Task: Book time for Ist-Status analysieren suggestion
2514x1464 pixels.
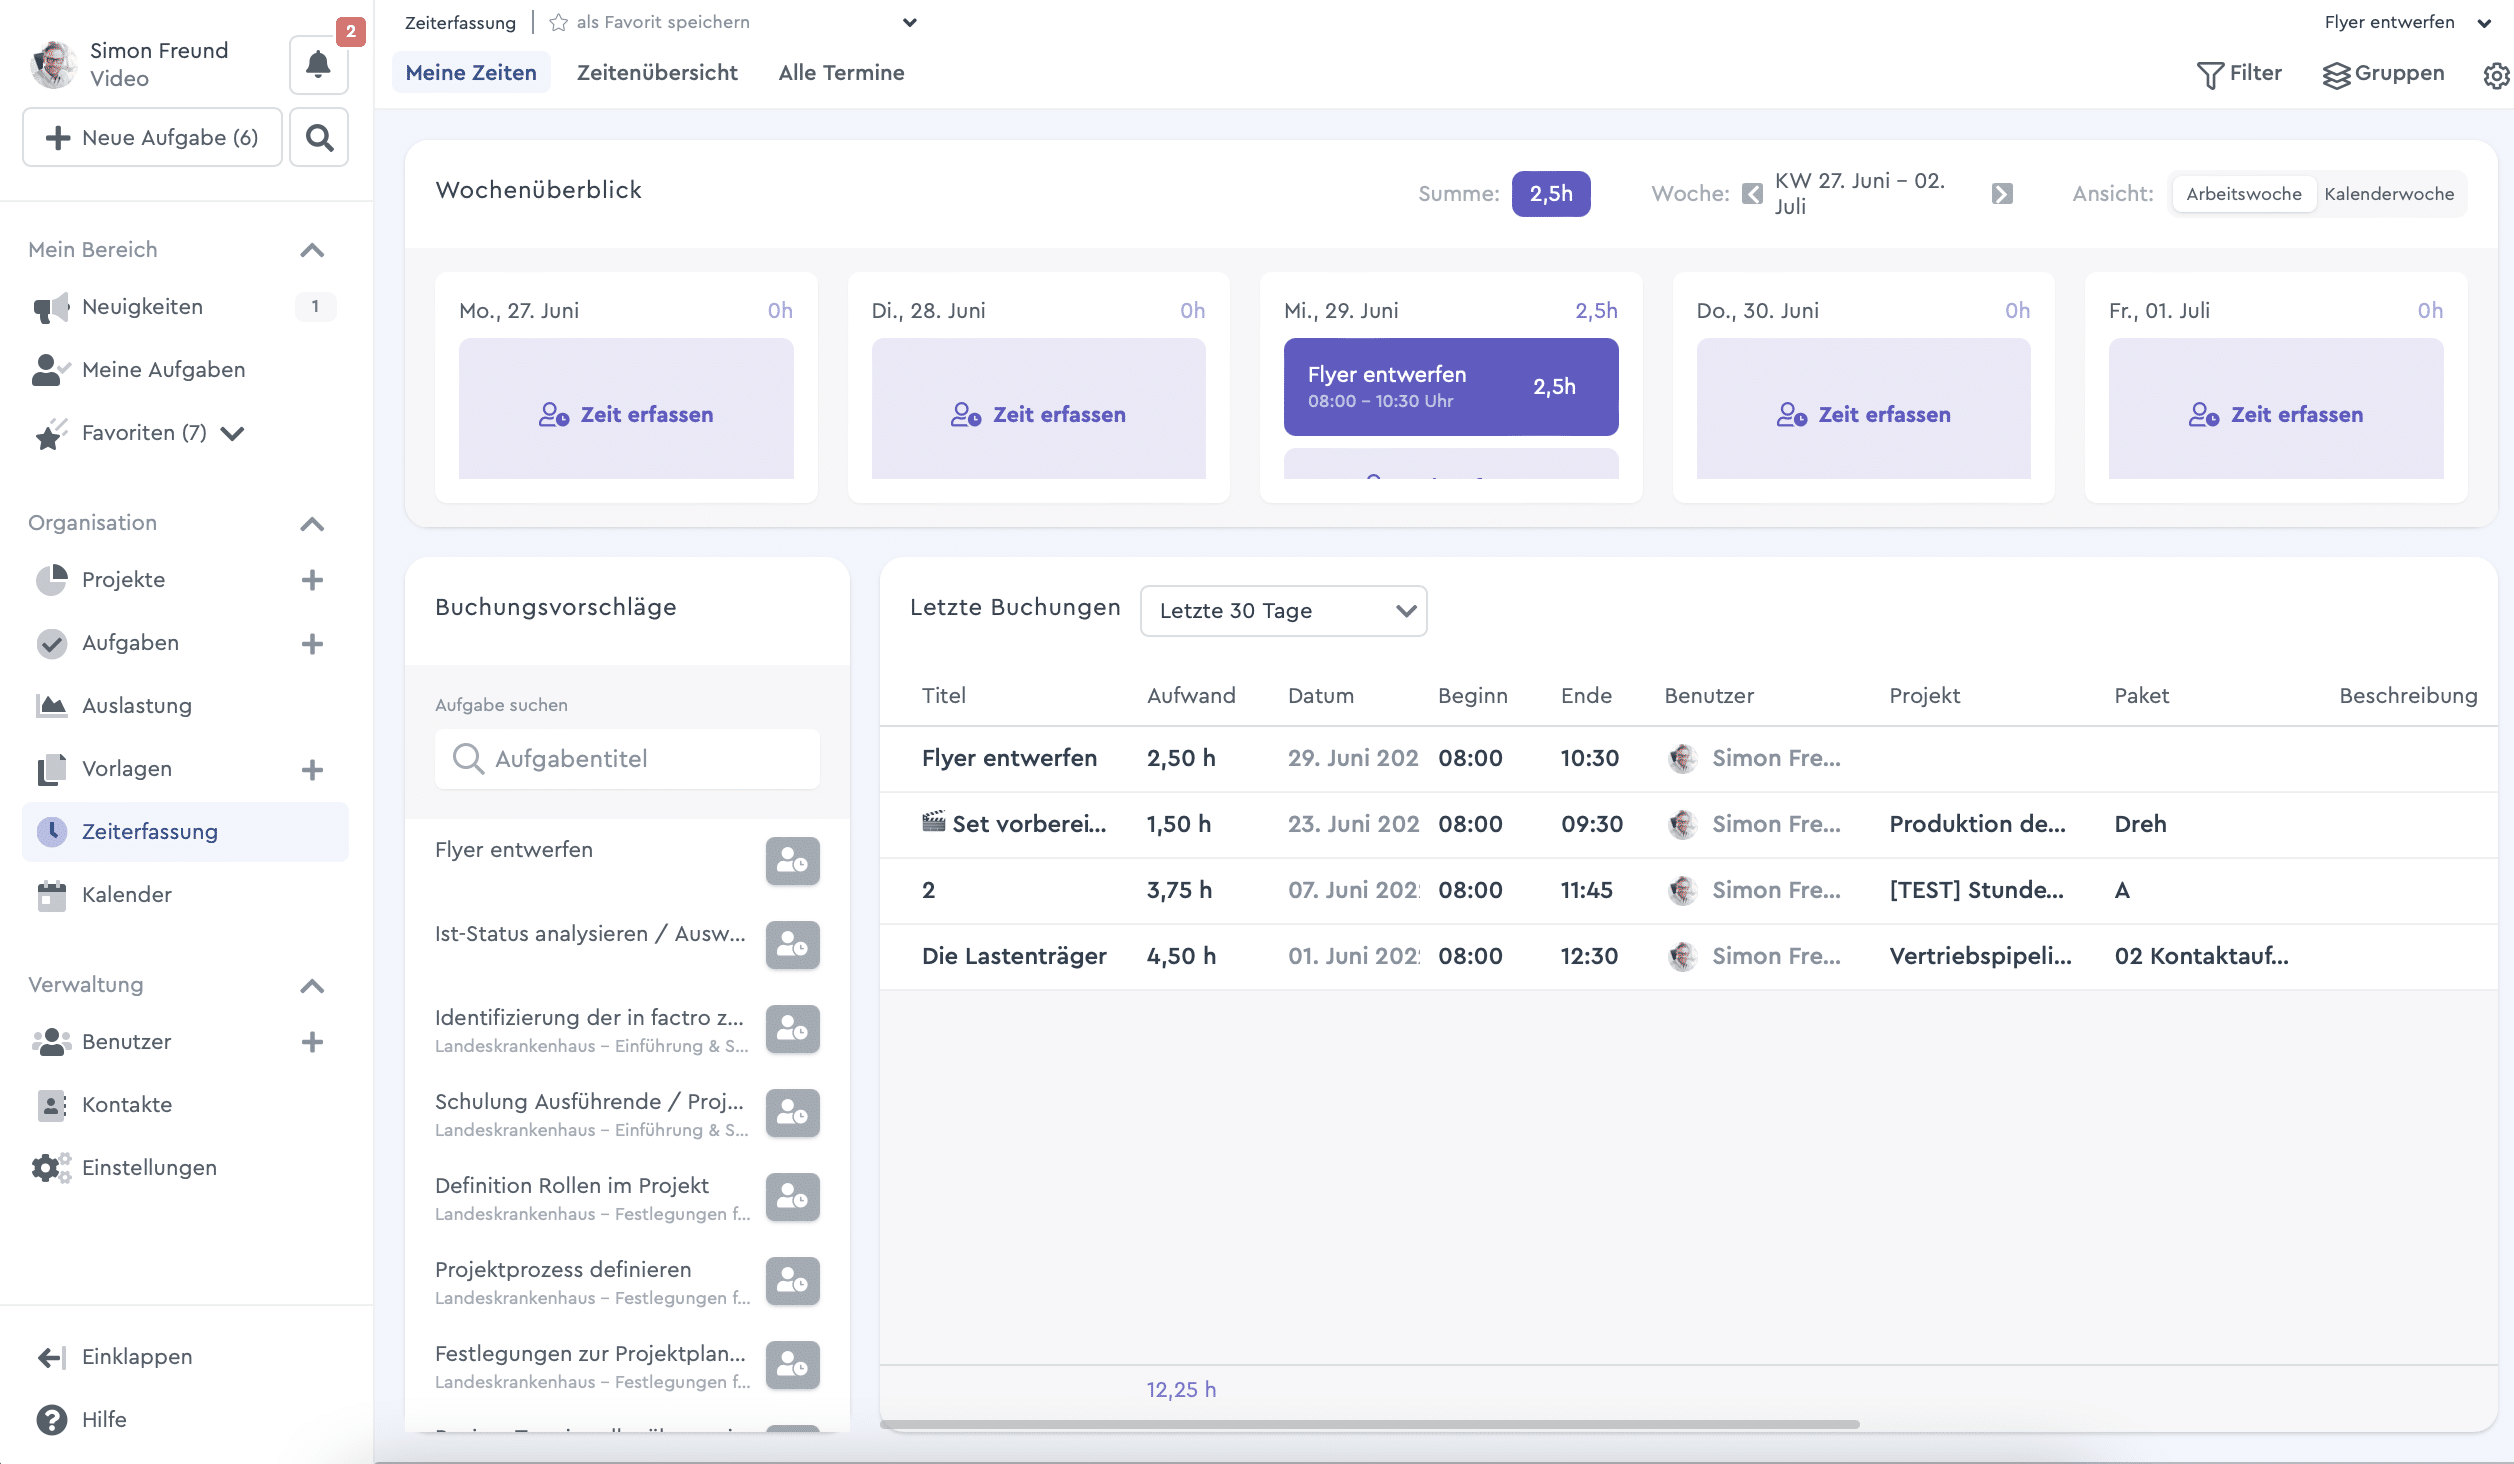Action: coord(792,945)
